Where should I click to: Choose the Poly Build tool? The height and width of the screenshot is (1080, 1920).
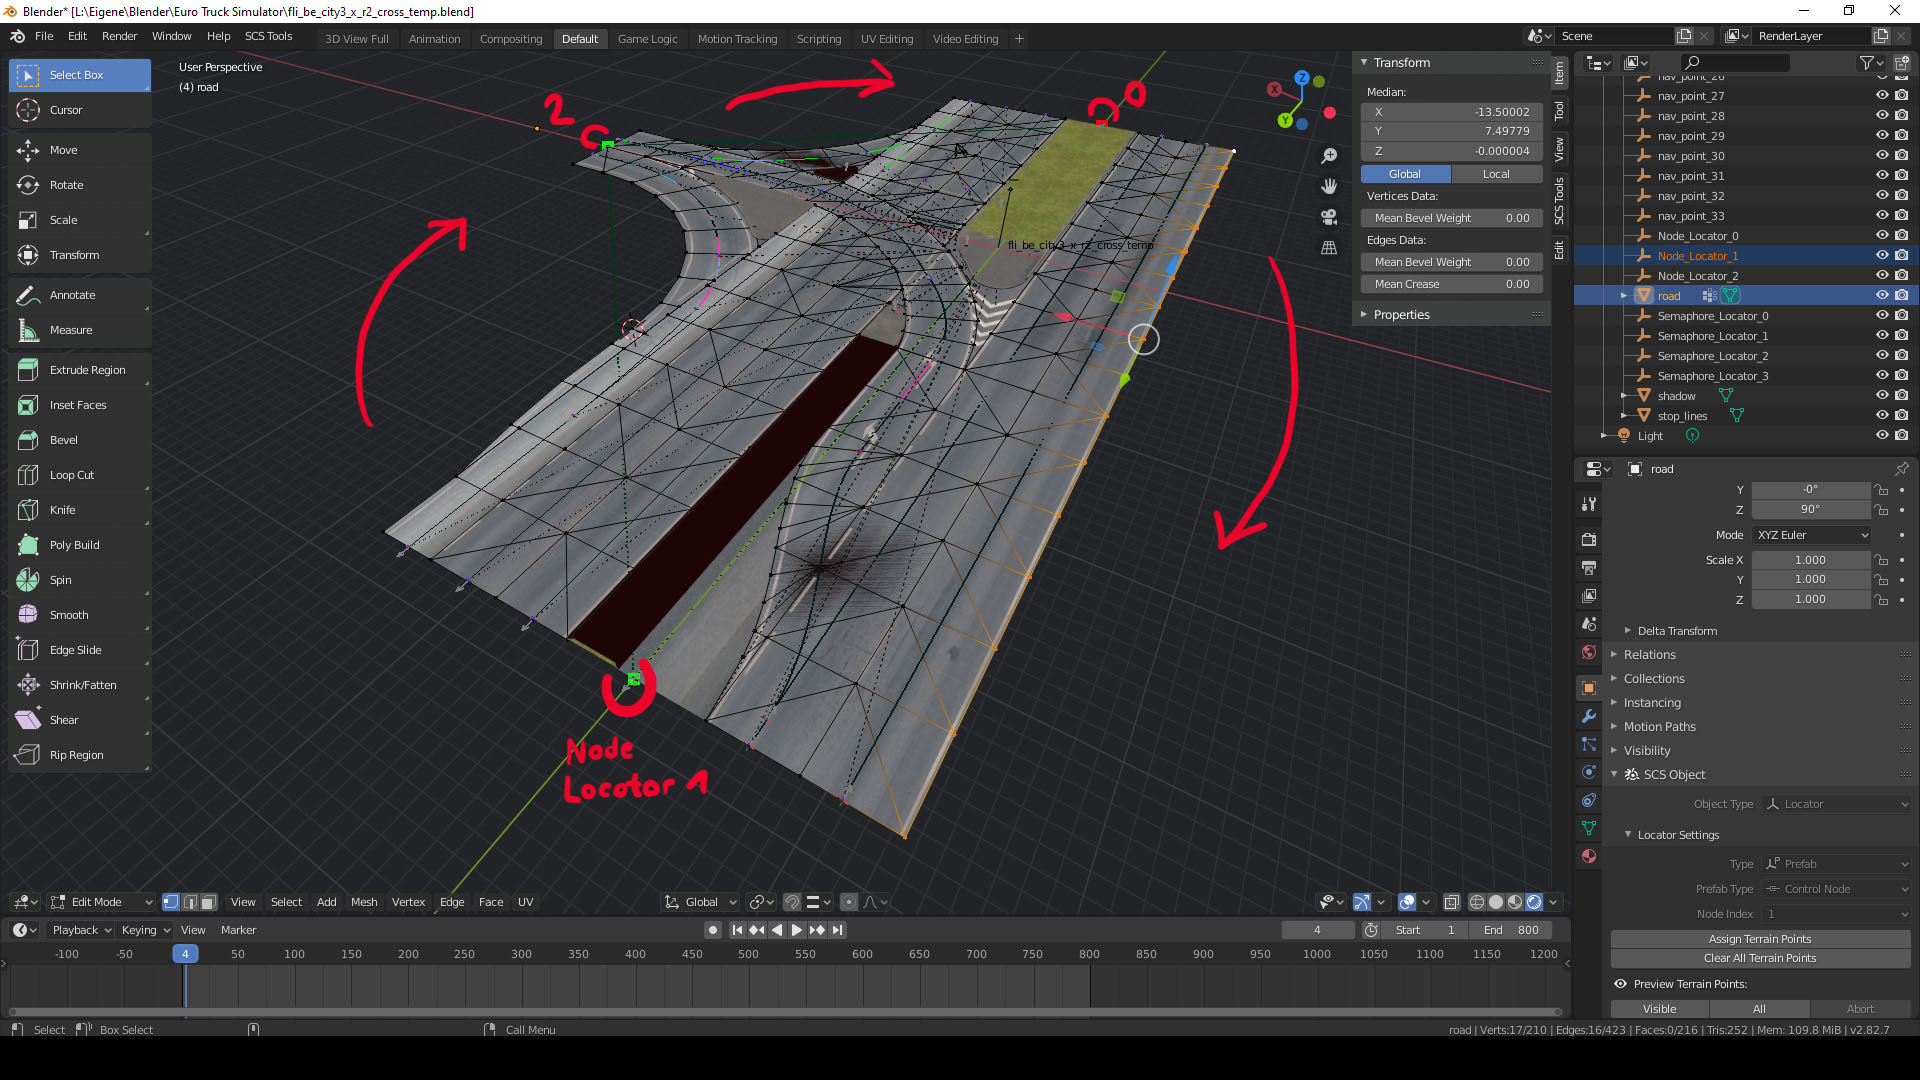click(80, 545)
